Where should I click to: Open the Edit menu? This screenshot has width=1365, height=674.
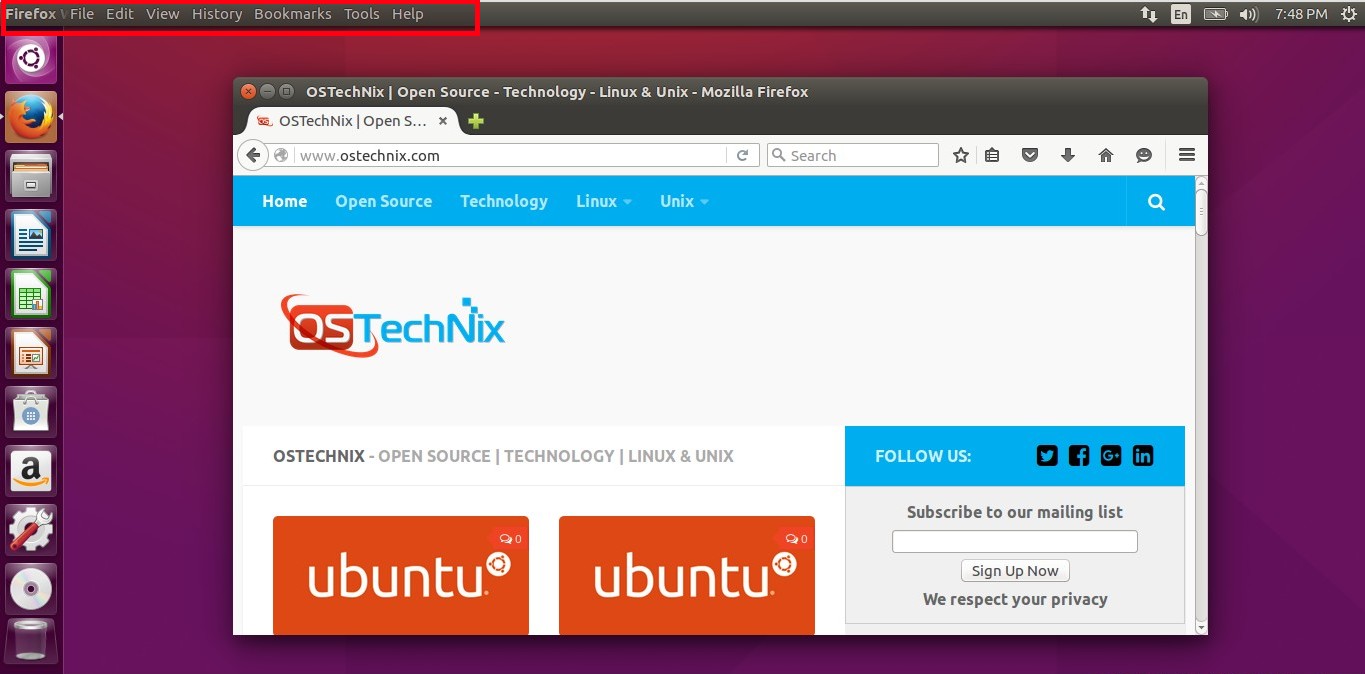pos(120,14)
